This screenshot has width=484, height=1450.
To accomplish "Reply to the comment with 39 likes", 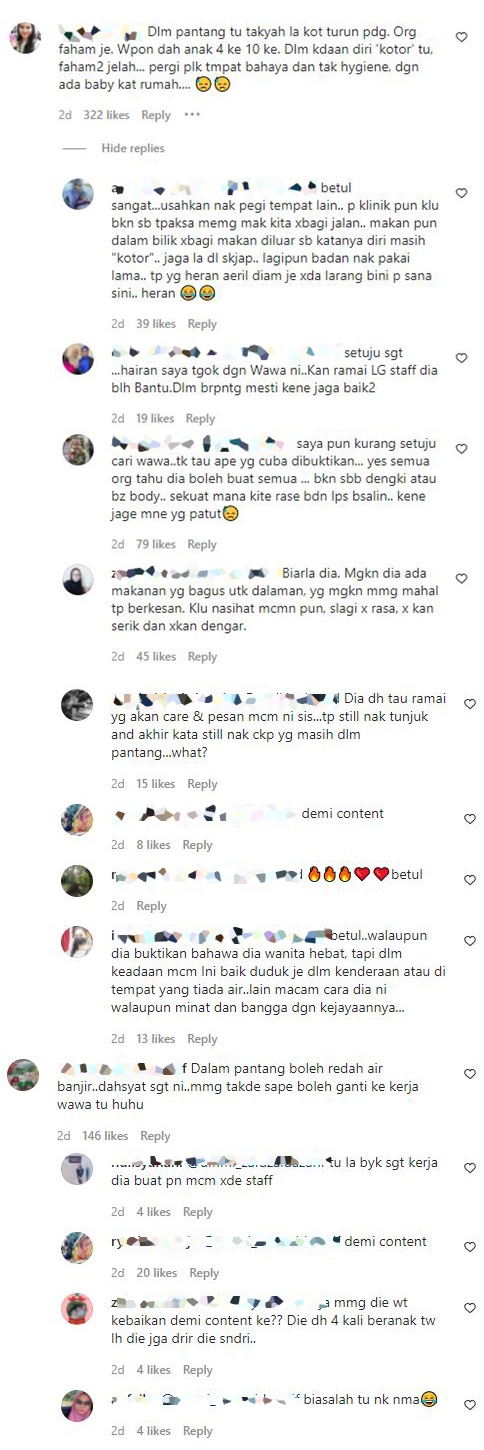I will coord(202,324).
